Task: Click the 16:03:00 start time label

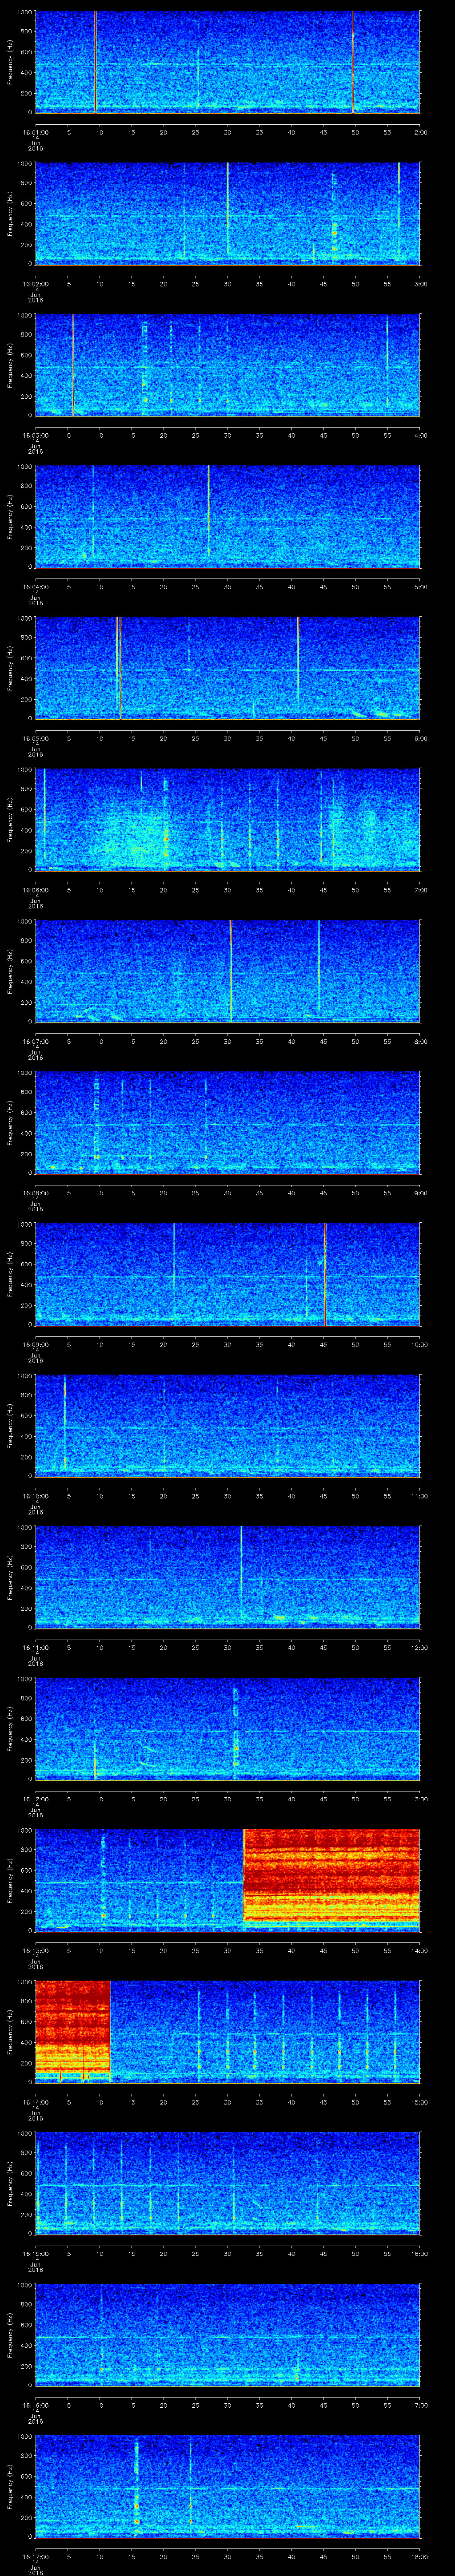Action: [x=35, y=435]
